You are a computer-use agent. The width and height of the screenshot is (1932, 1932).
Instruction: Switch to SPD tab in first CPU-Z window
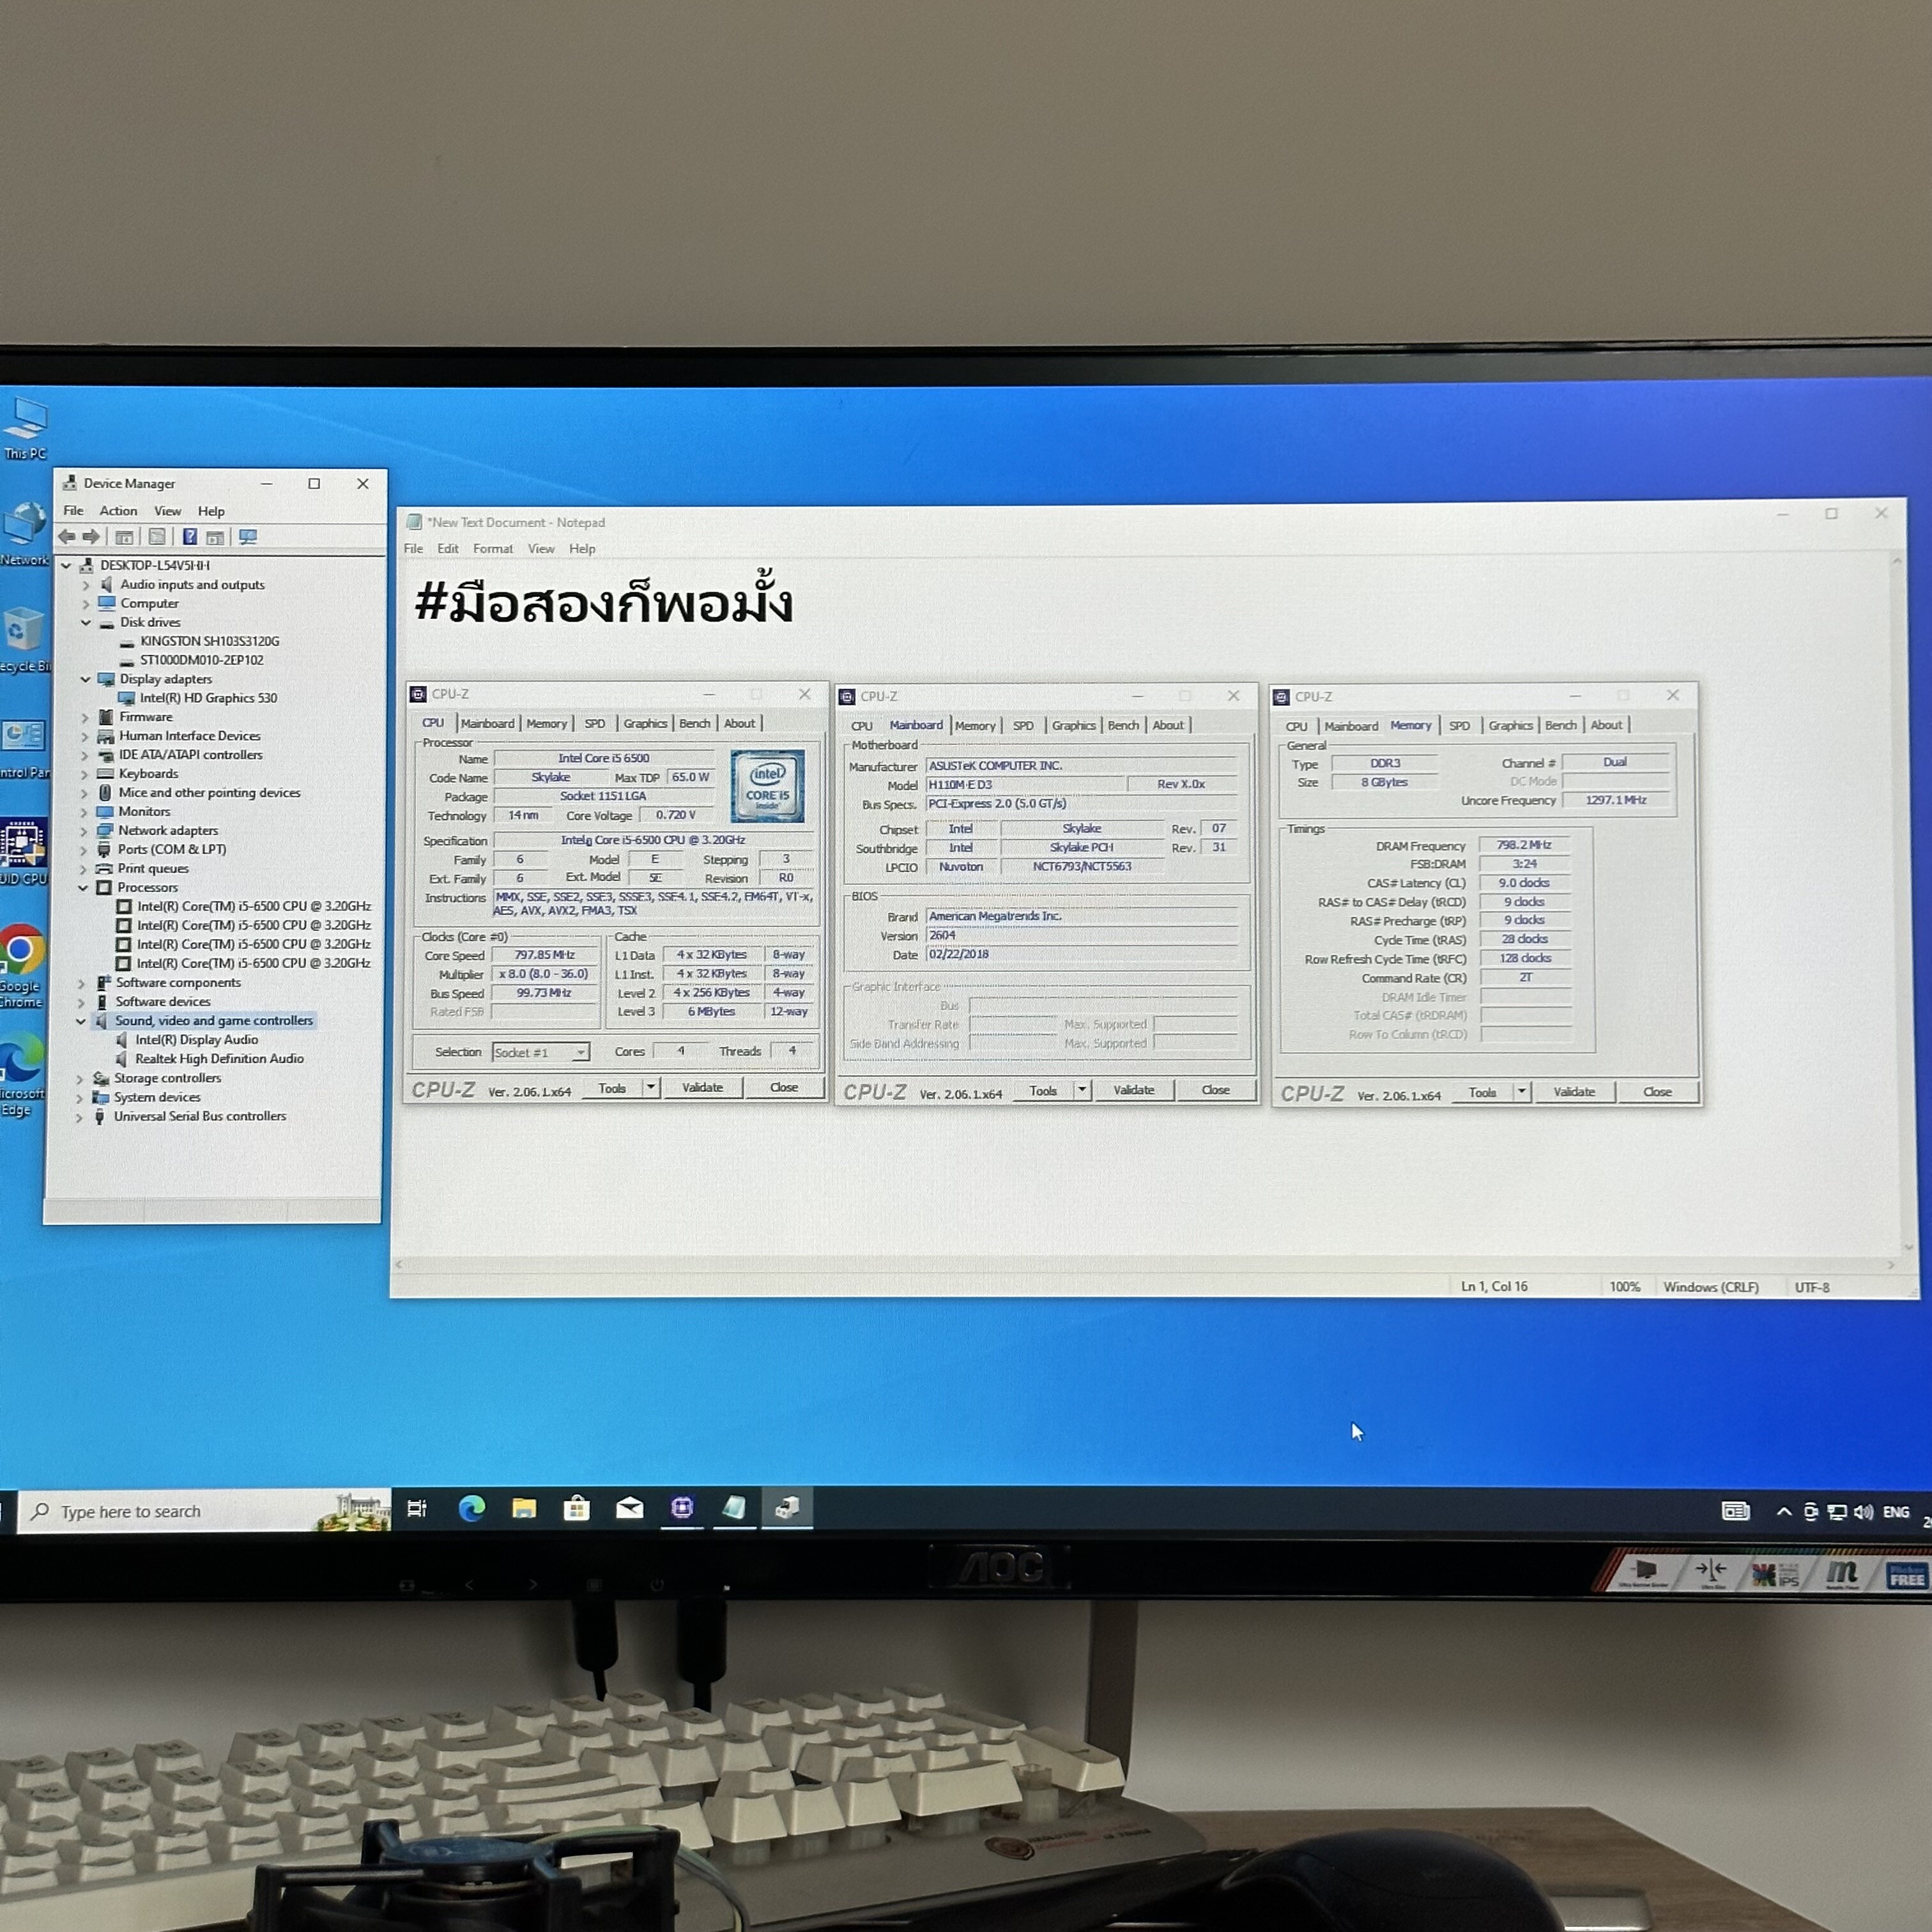594,723
